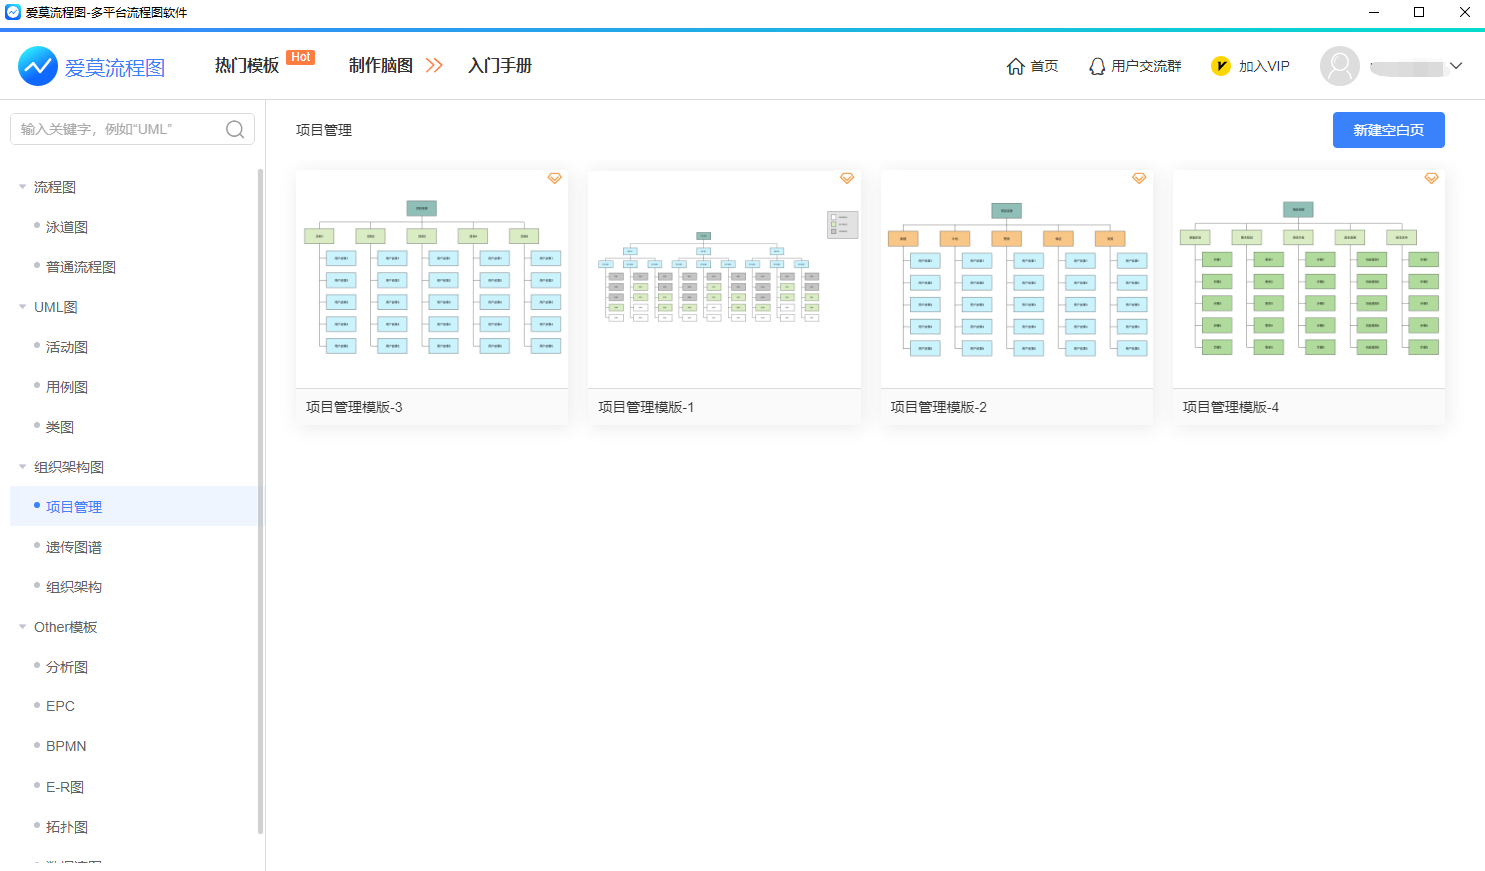The height and width of the screenshot is (871, 1485).
Task: Click VIP diamond icon on 项目管理模版-4
Action: 1431,178
